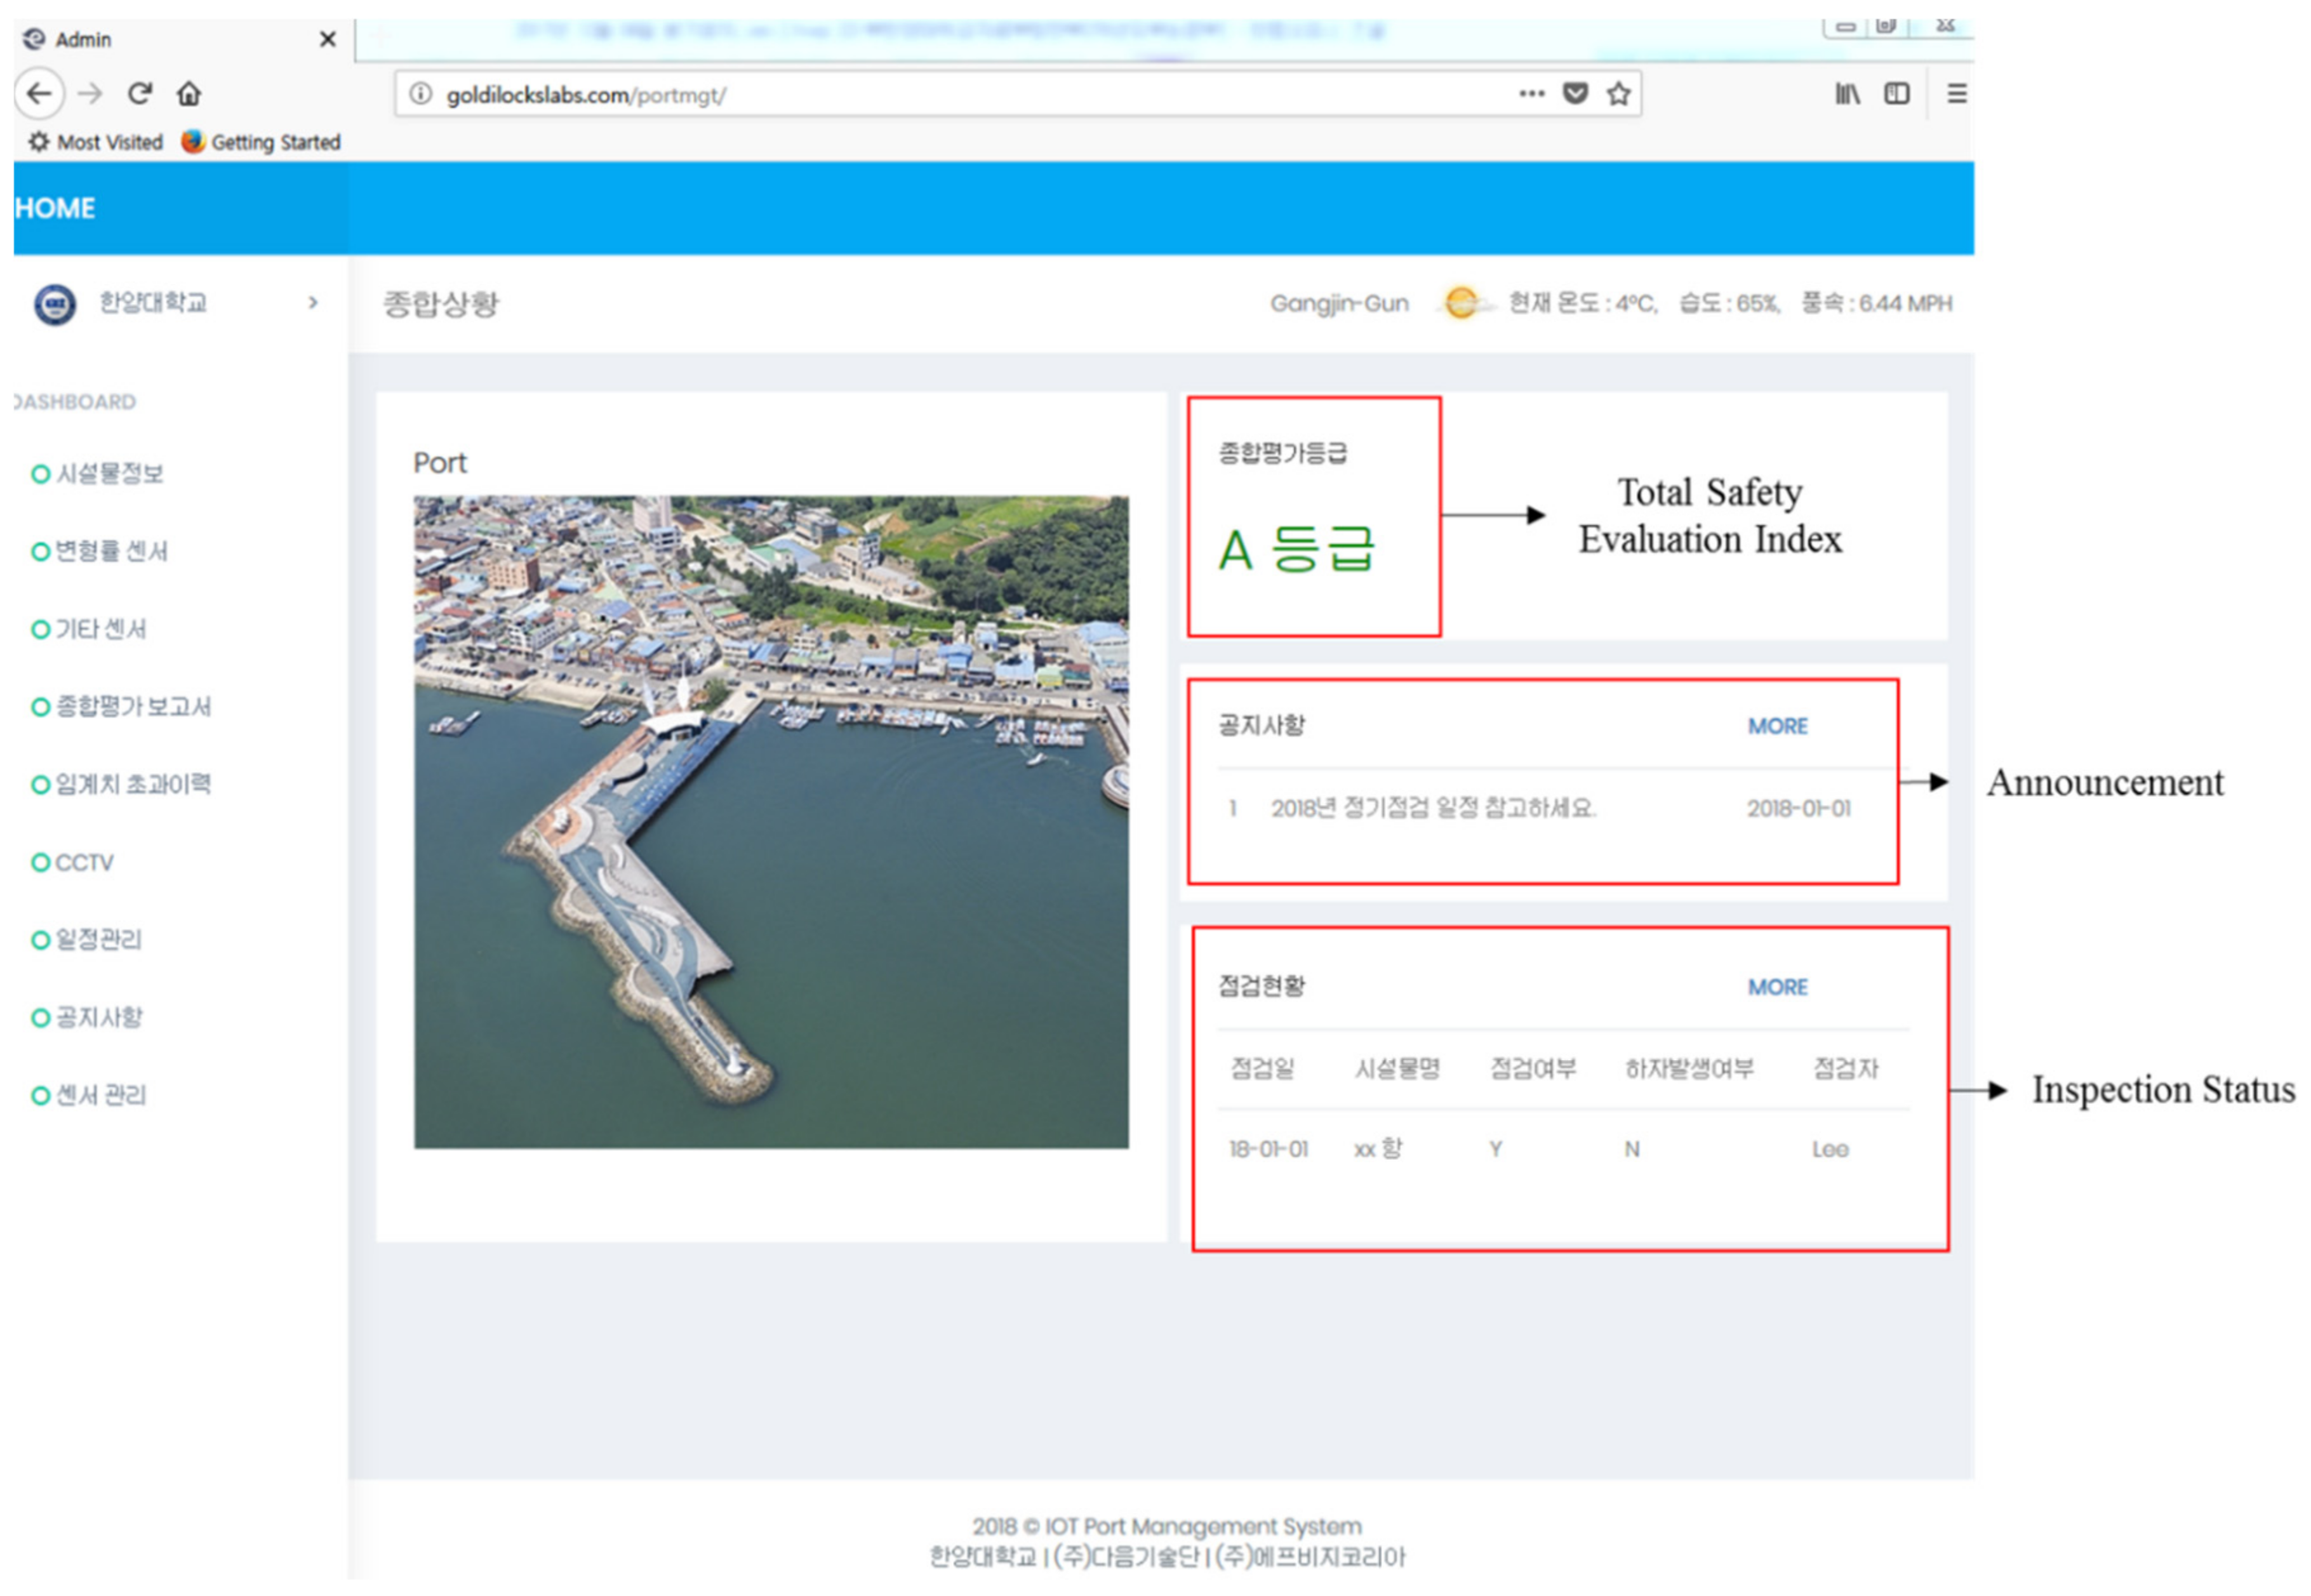Select CCTV from dashboard menu
2311x1596 pixels.
point(84,862)
